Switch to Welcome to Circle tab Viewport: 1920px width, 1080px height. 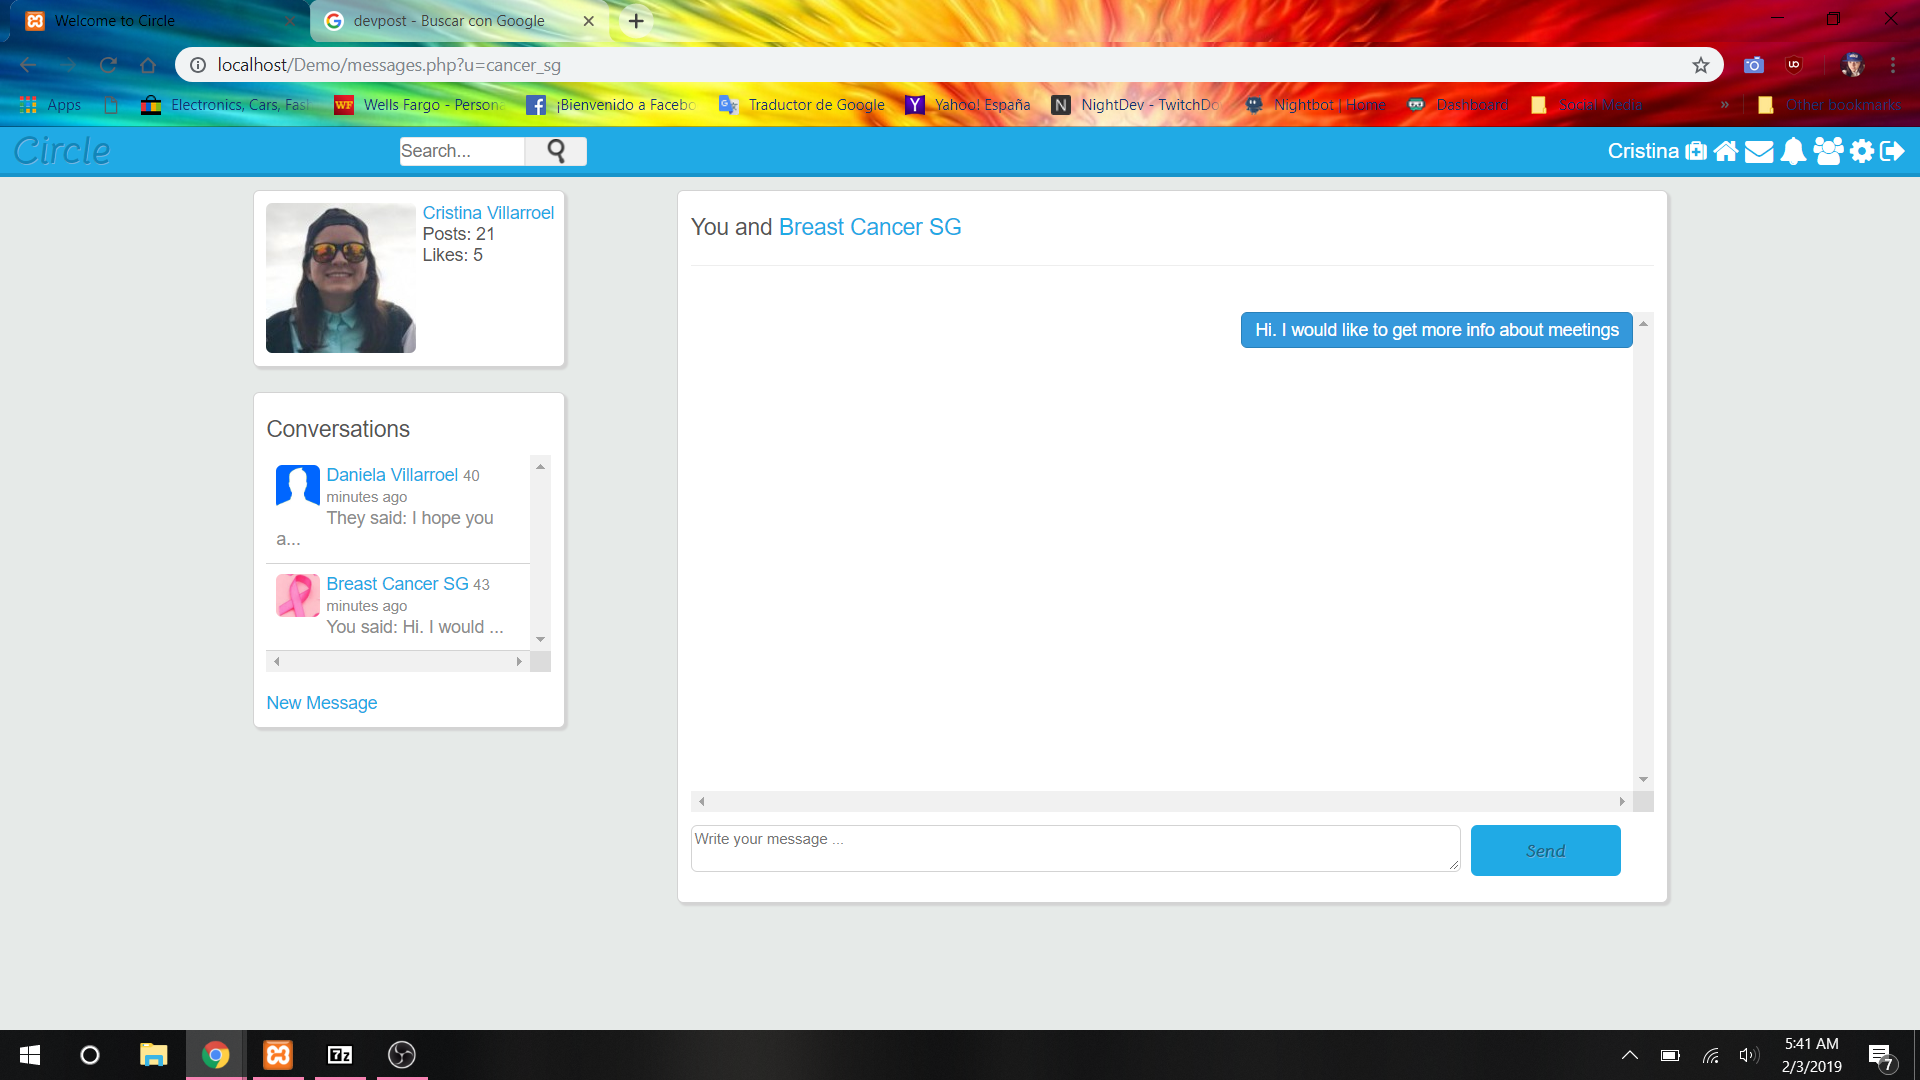[x=115, y=21]
